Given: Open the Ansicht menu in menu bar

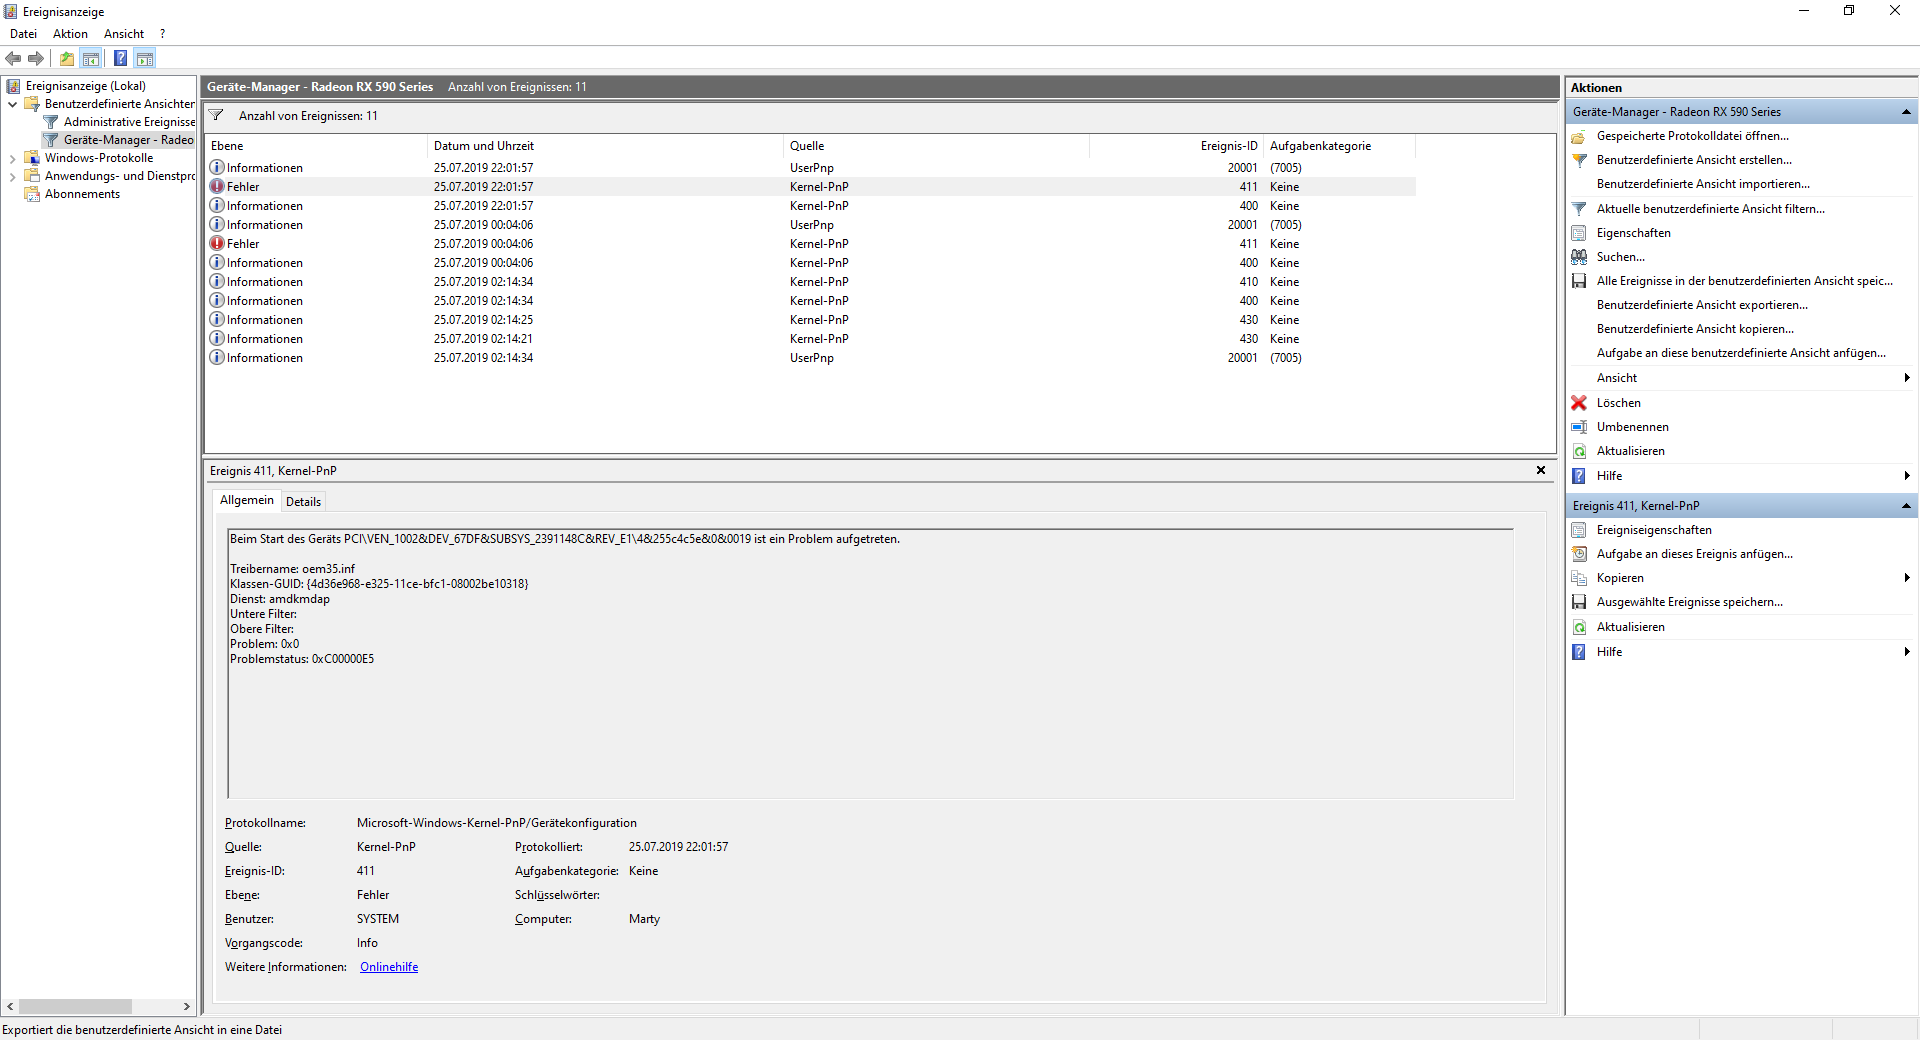Looking at the screenshot, I should coord(124,34).
